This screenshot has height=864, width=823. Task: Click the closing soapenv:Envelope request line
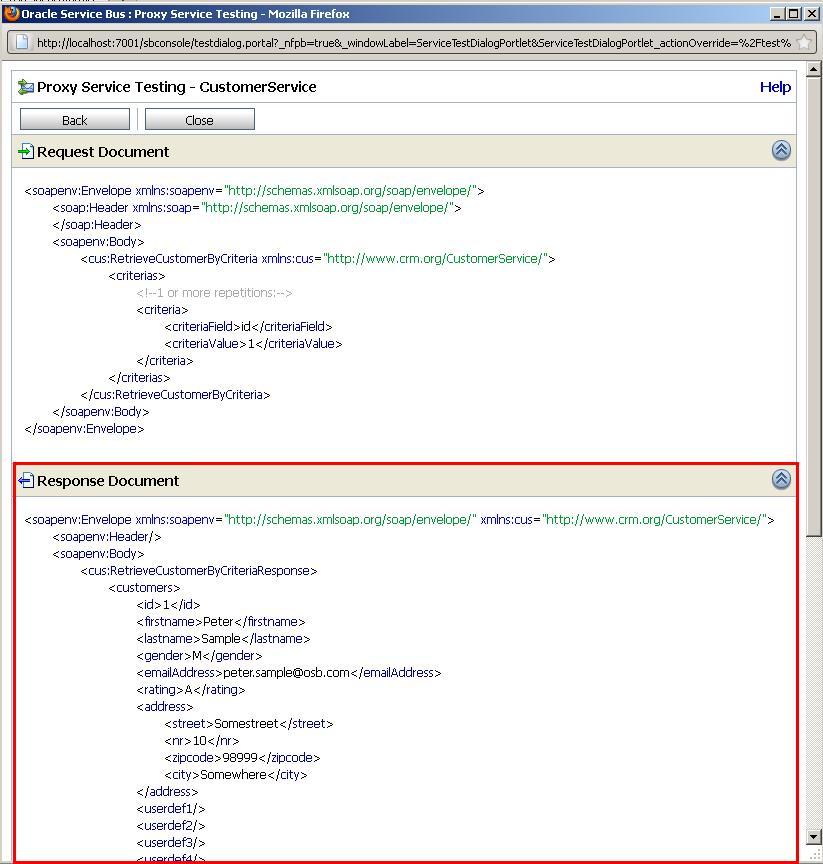tap(84, 429)
